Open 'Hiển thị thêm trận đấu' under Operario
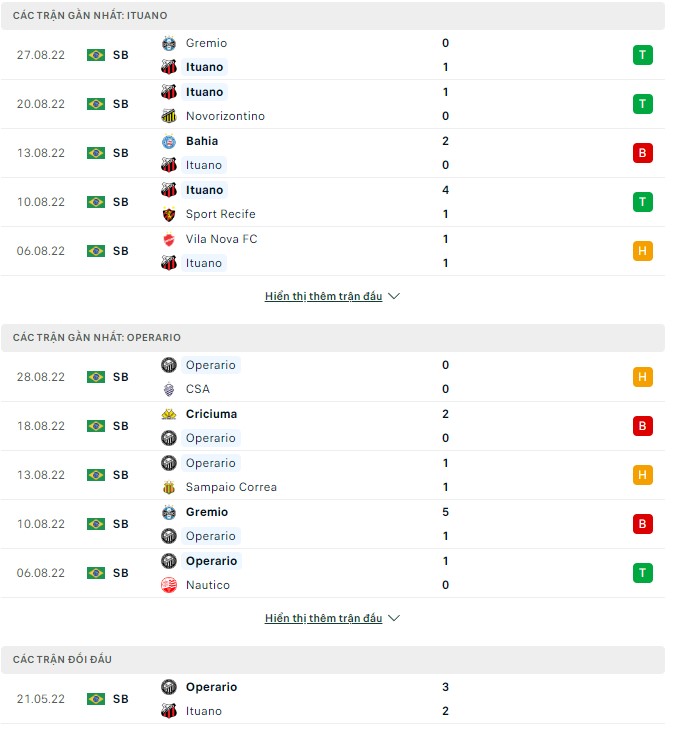This screenshot has width=676, height=729. [x=323, y=619]
